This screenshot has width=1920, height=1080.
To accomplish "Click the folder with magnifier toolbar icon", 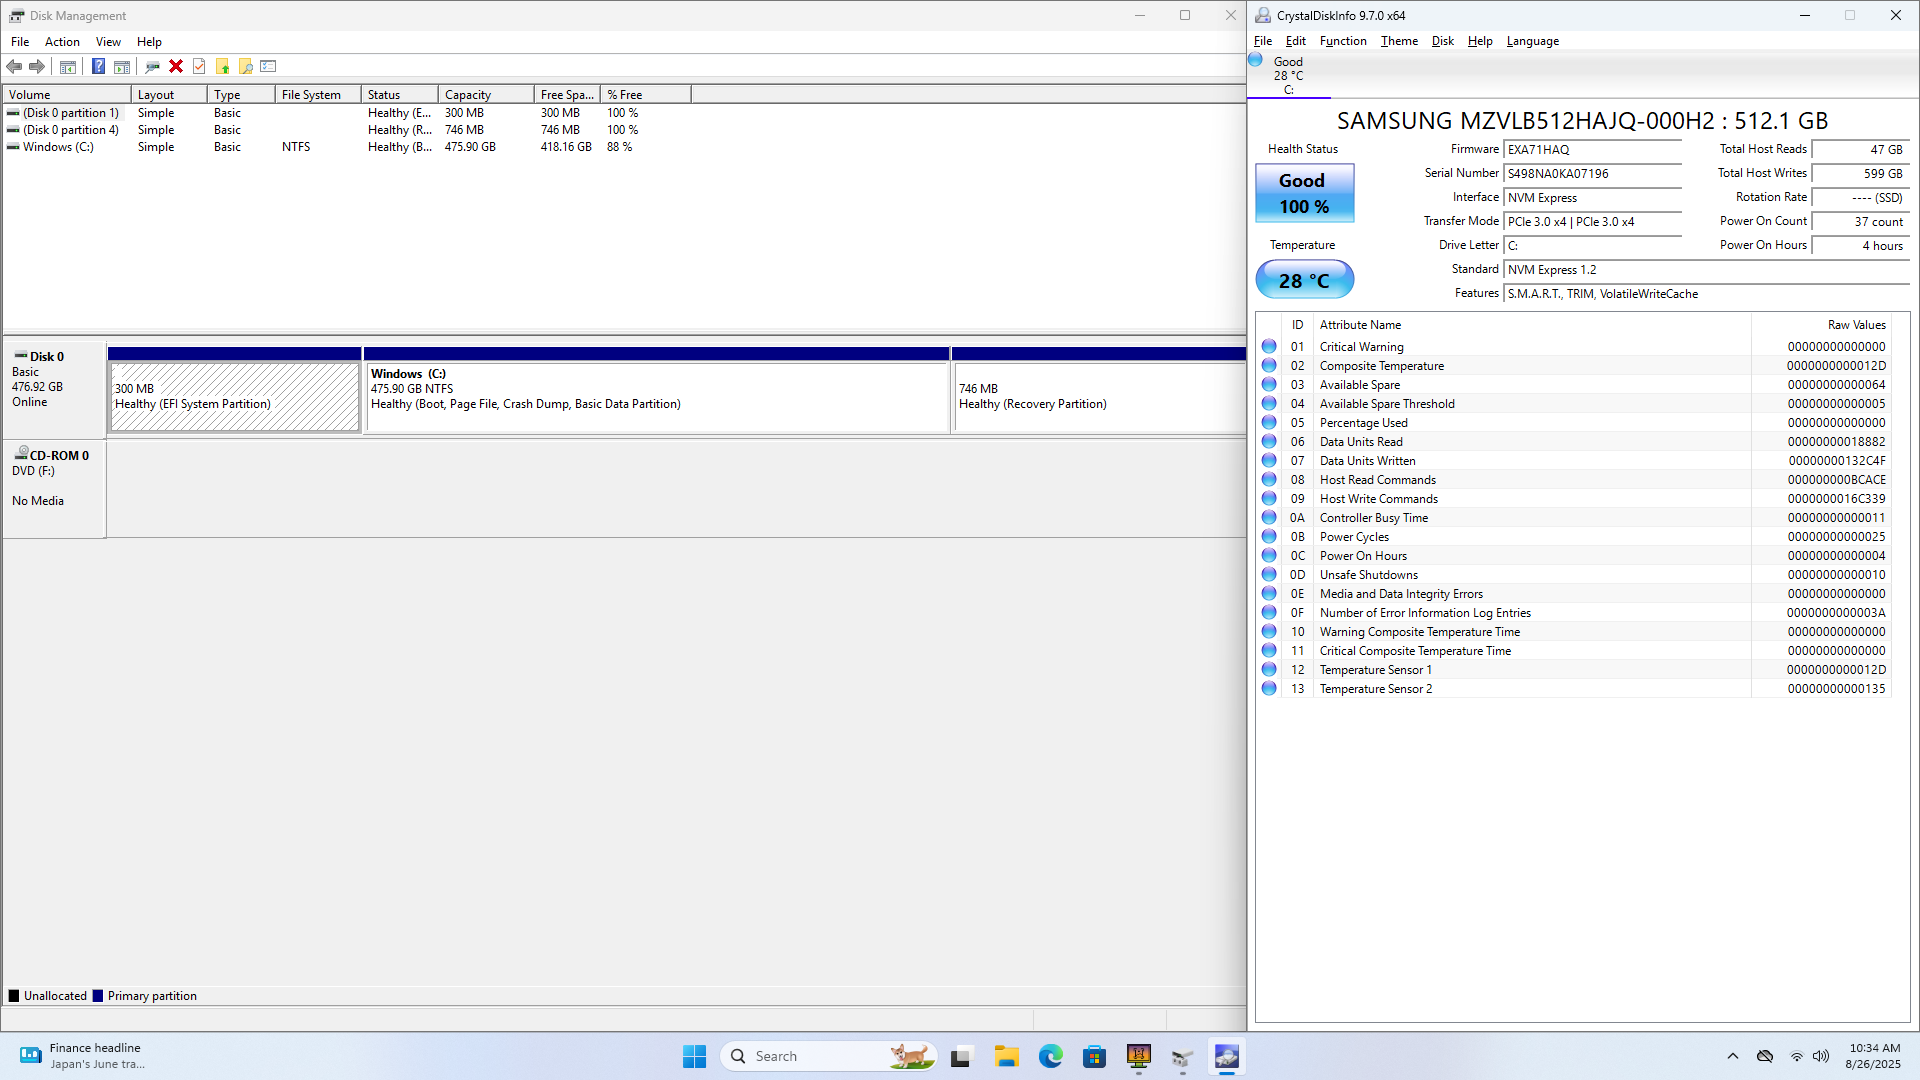I will pyautogui.click(x=245, y=66).
